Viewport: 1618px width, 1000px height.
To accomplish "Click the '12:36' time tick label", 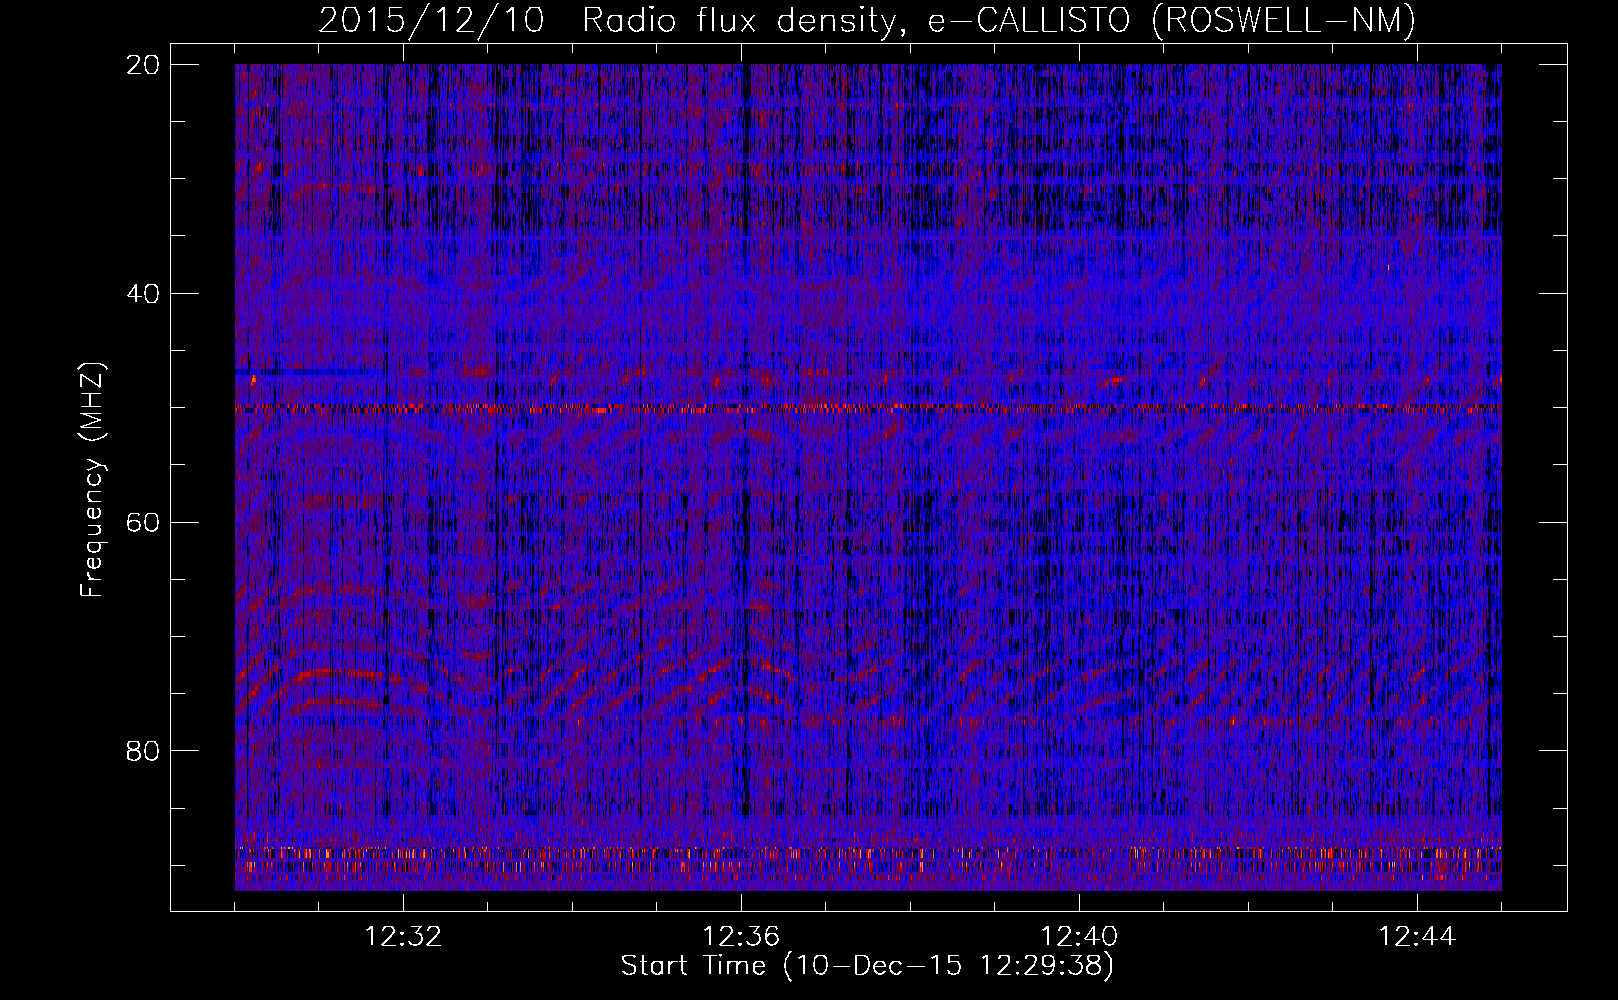I will coord(741,937).
